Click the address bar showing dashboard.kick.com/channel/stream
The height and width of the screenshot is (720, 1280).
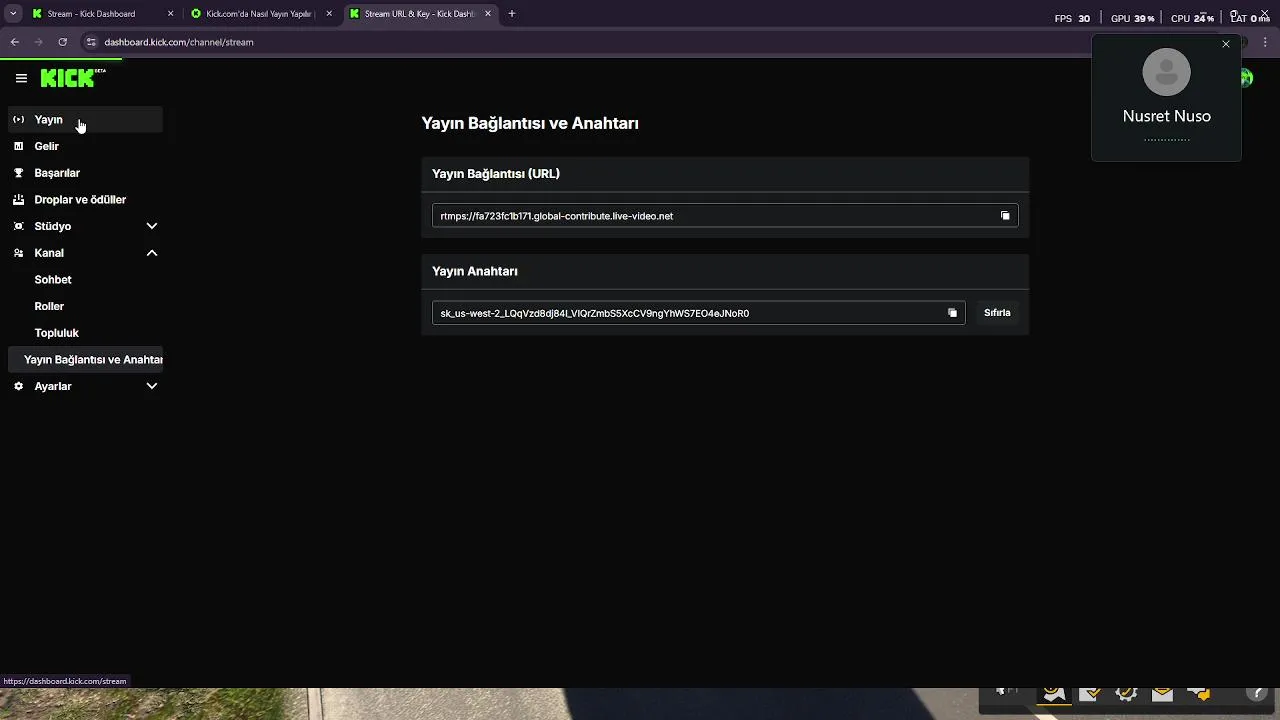pyautogui.click(x=580, y=42)
